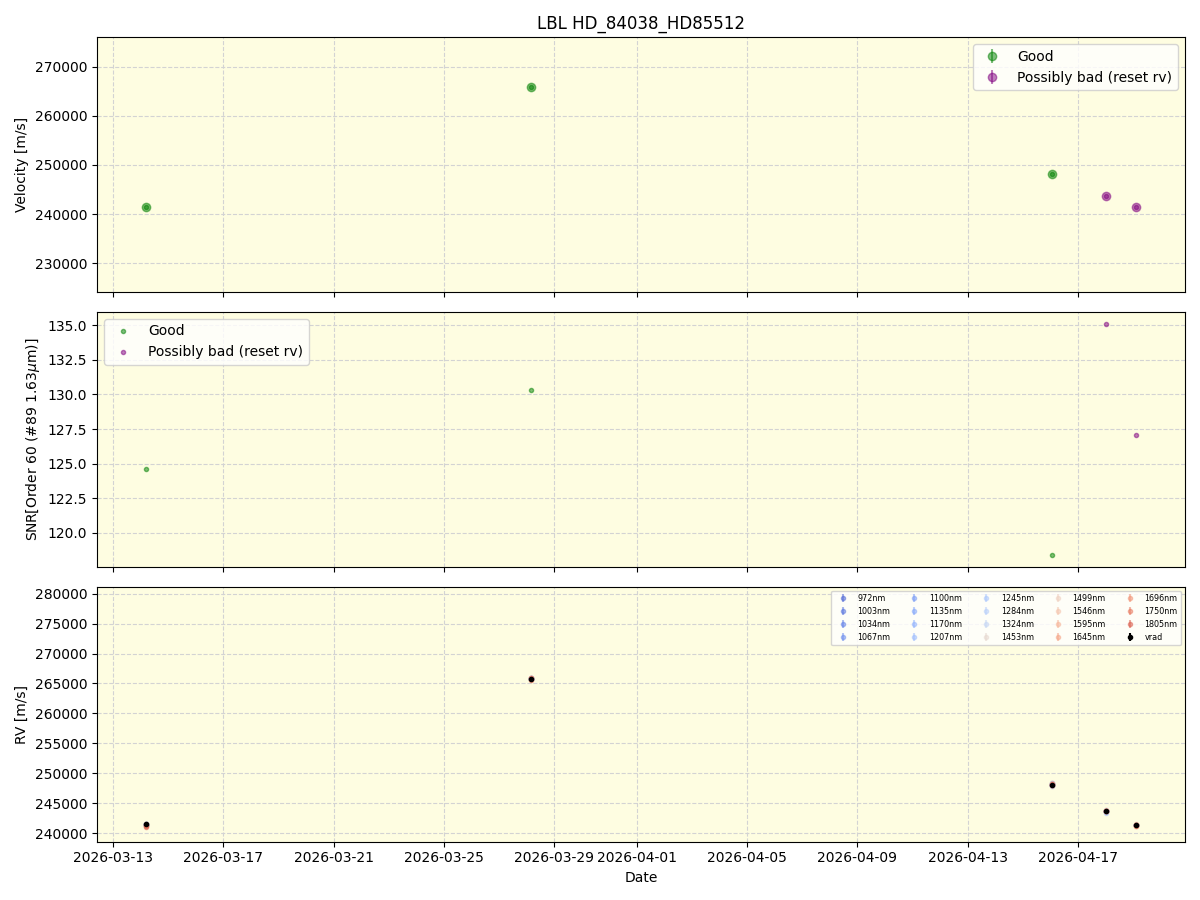The image size is (1200, 900).
Task: Select the 1805nm legend entry
Action: pos(1152,624)
